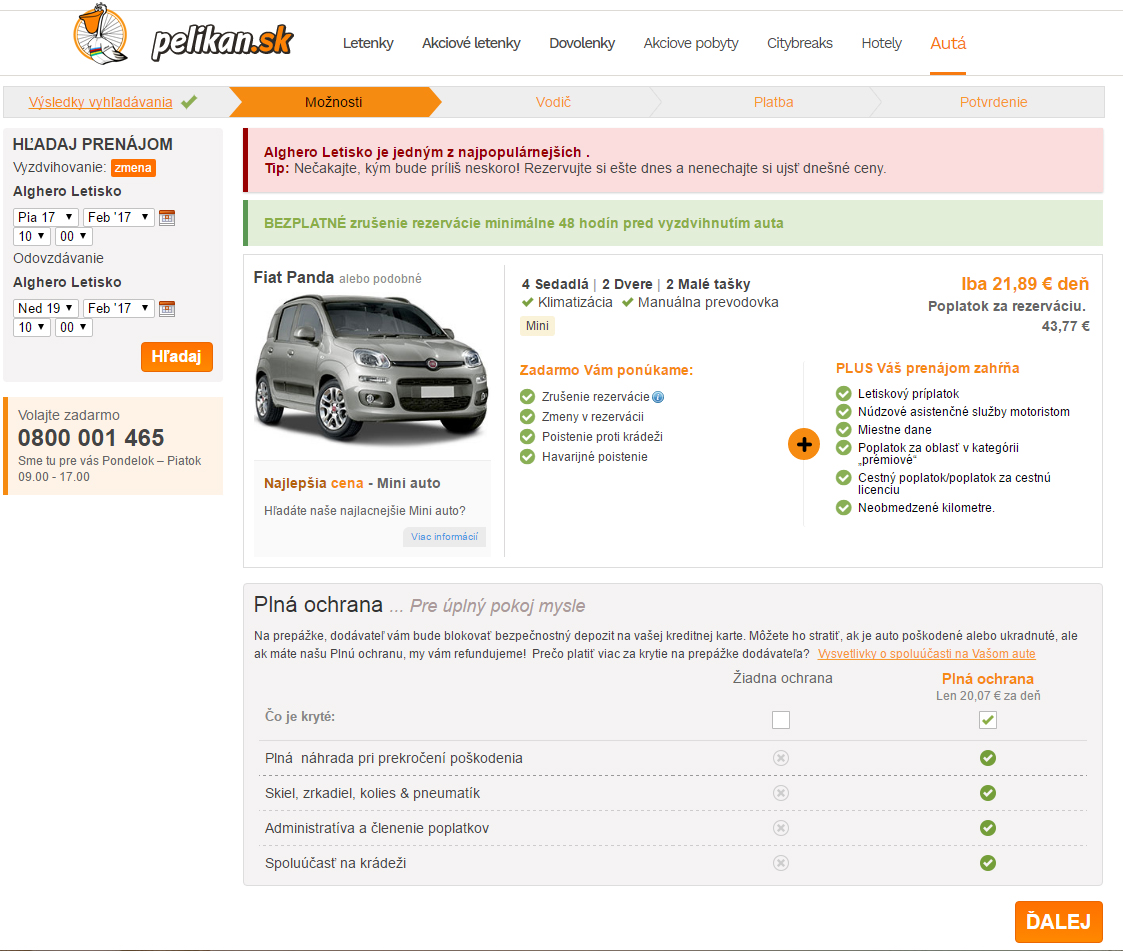Click green check beside Havarijné poistenie

pos(527,457)
